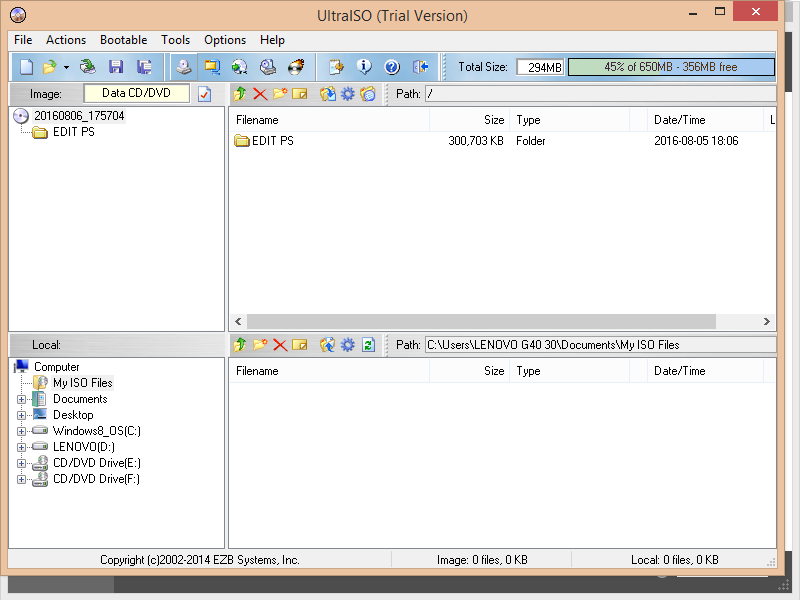800x600 pixels.
Task: Click Rename icon in local pane
Action: 299,345
